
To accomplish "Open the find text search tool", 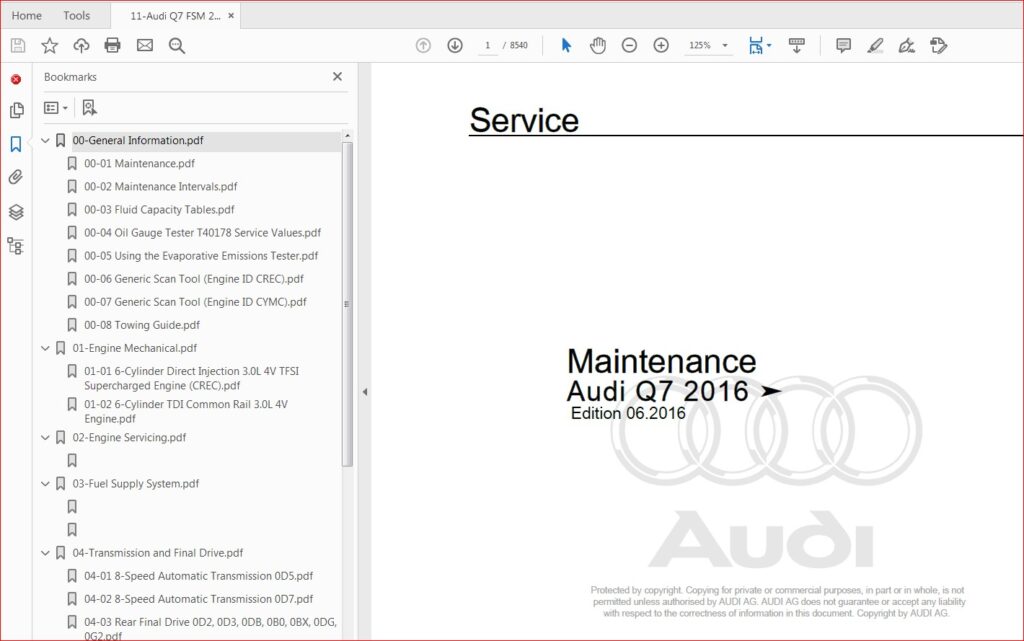I will 176,45.
